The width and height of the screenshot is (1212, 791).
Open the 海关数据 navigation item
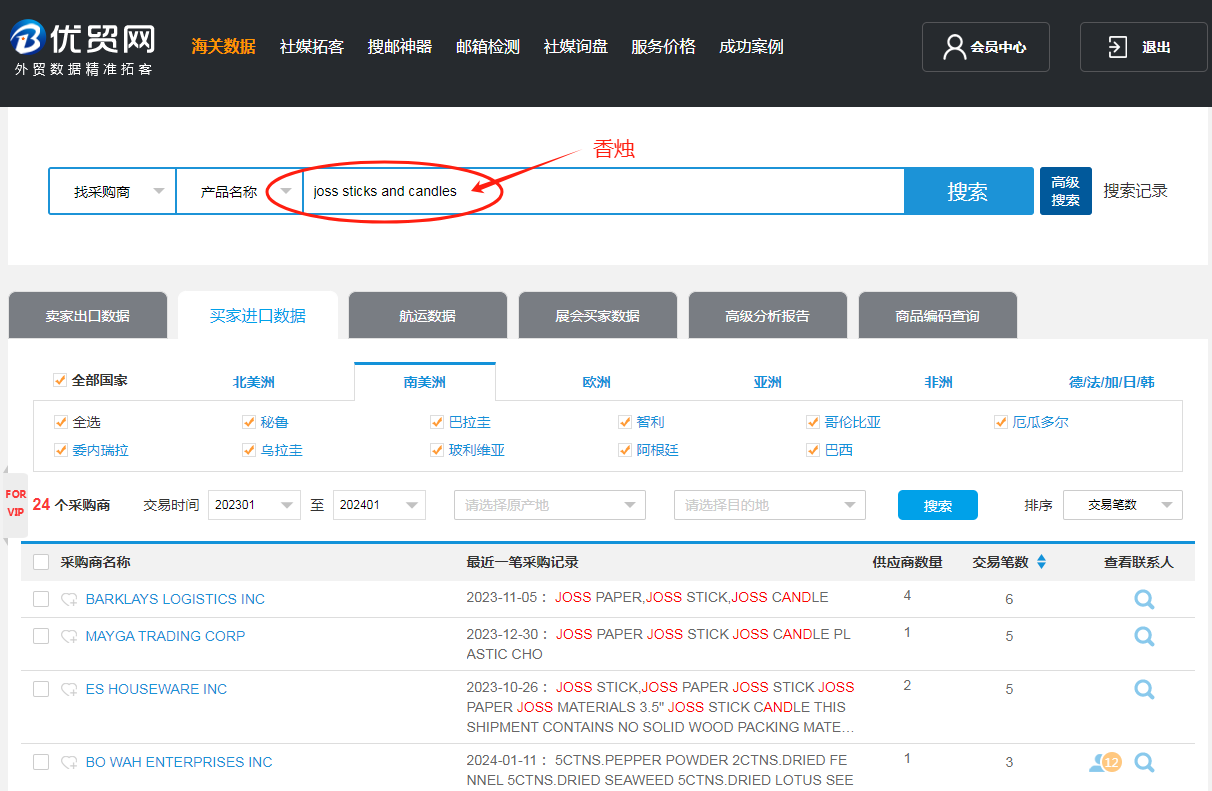[x=224, y=47]
